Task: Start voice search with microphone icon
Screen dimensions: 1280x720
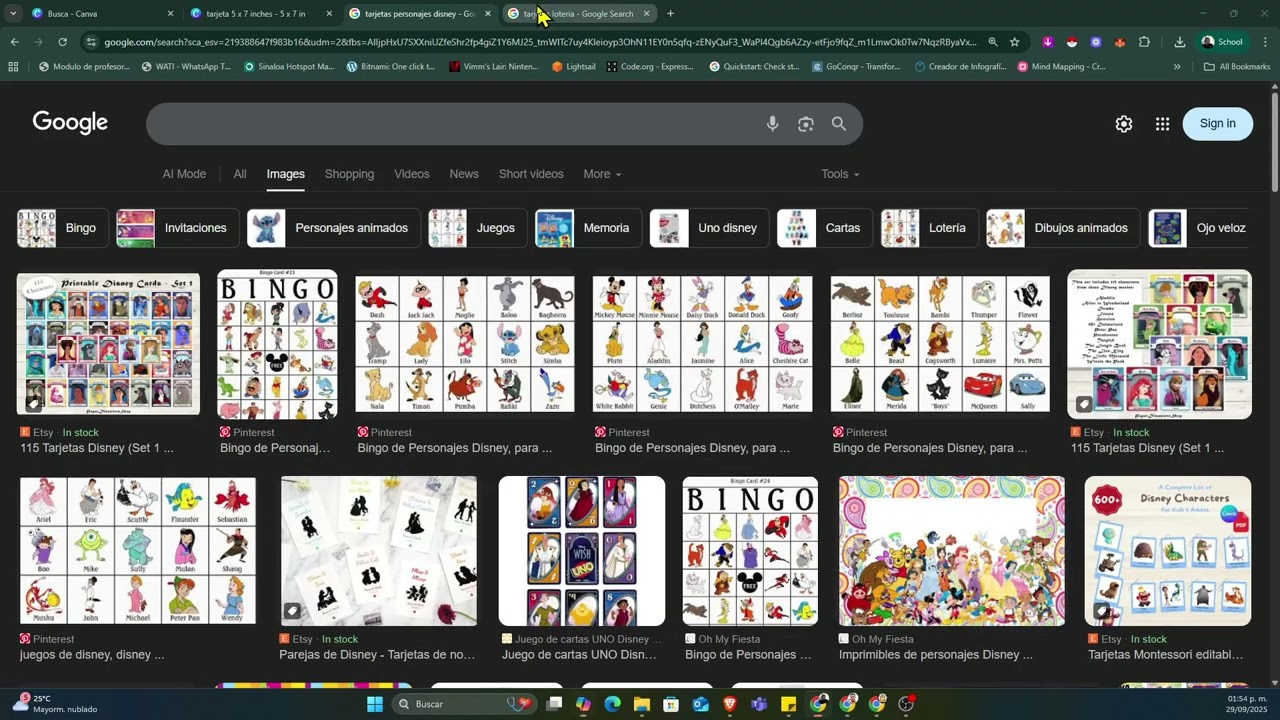Action: tap(772, 124)
